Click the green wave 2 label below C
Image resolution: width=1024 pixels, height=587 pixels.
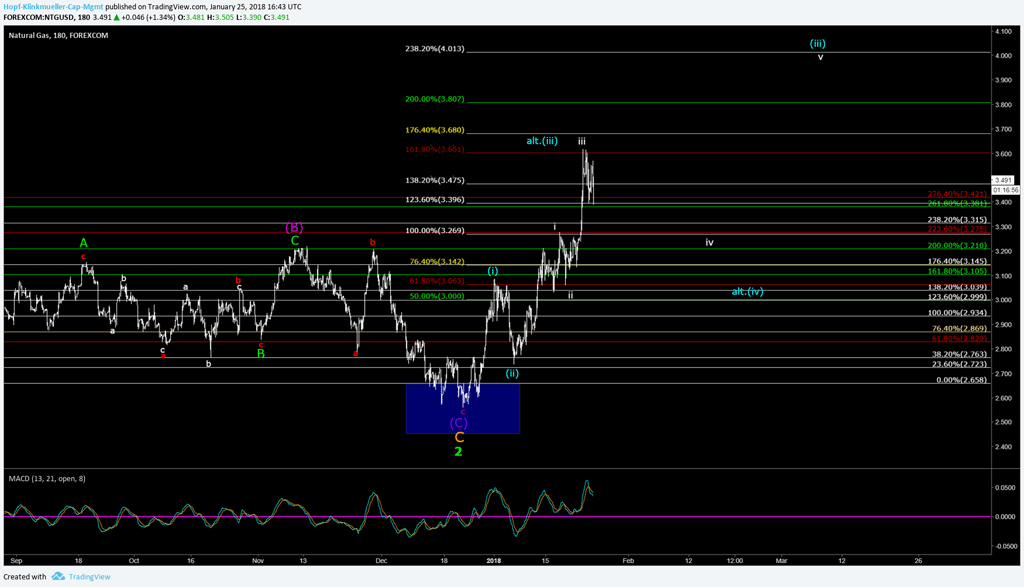458,452
